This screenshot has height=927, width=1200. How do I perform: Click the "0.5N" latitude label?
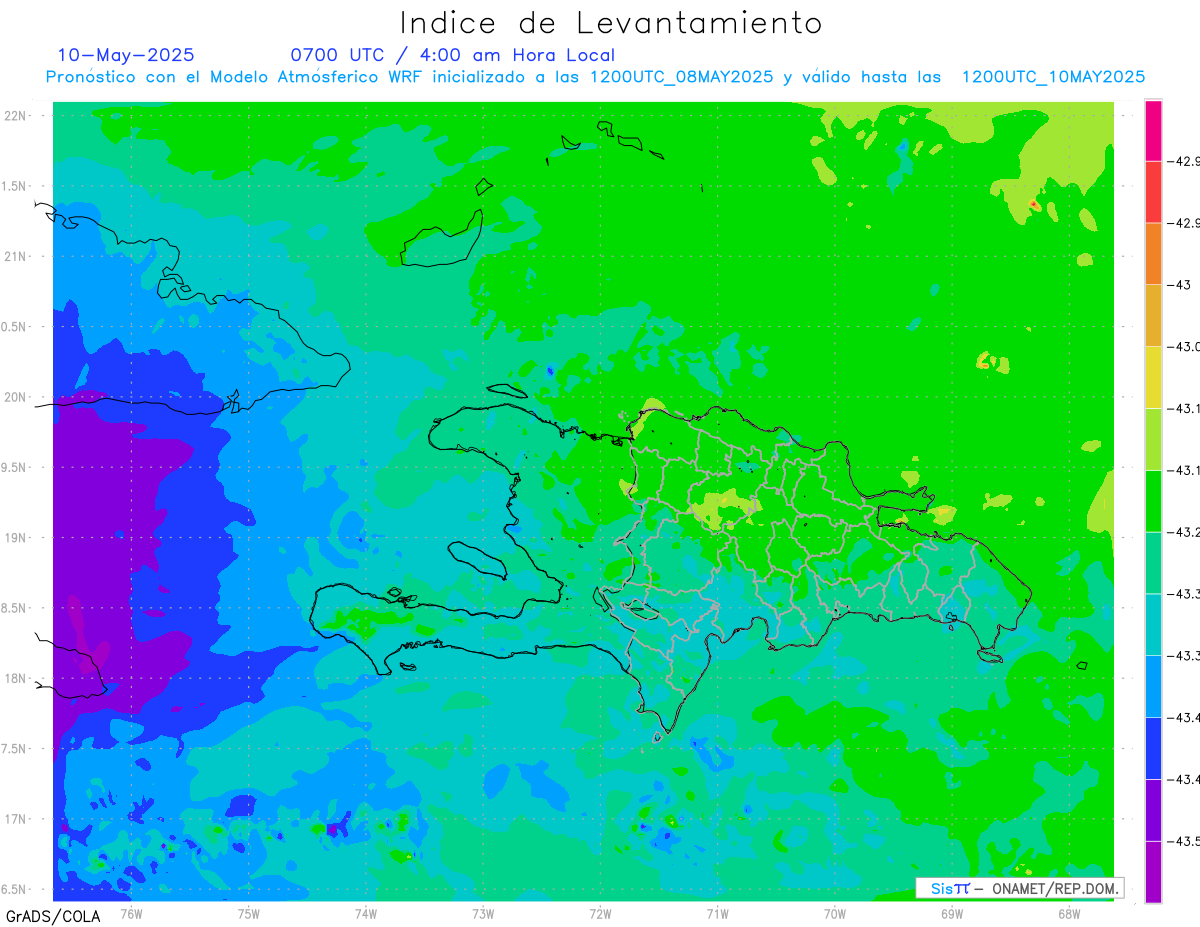14,327
